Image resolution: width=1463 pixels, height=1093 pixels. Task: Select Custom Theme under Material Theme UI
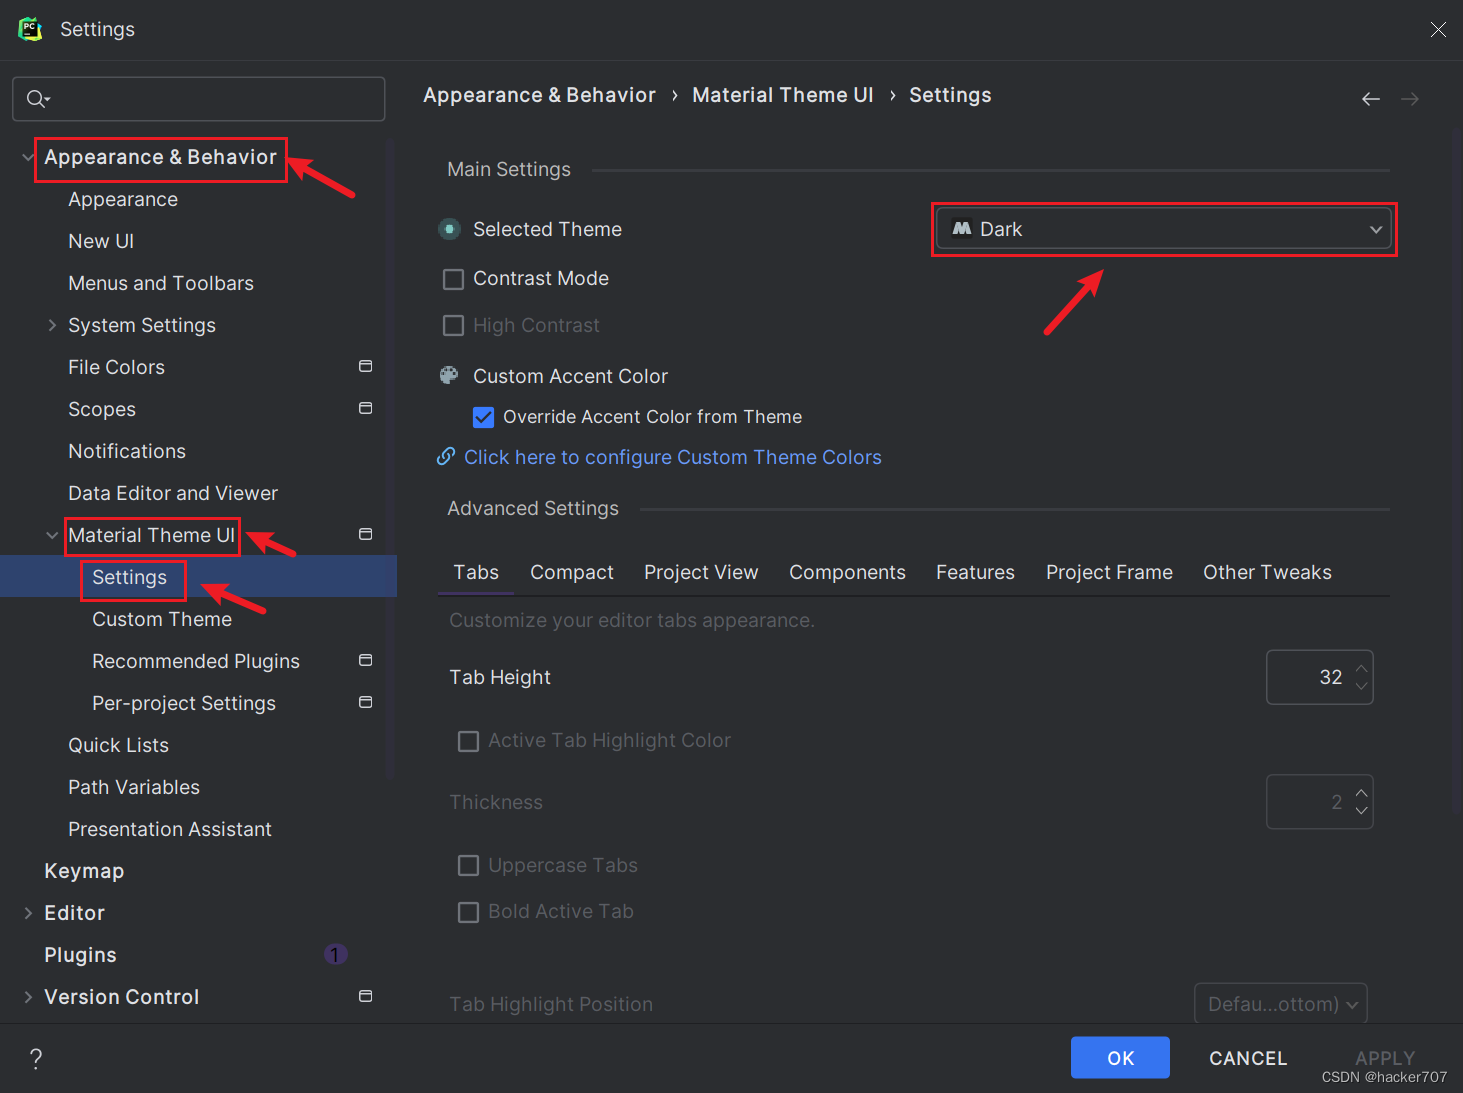pos(162,619)
